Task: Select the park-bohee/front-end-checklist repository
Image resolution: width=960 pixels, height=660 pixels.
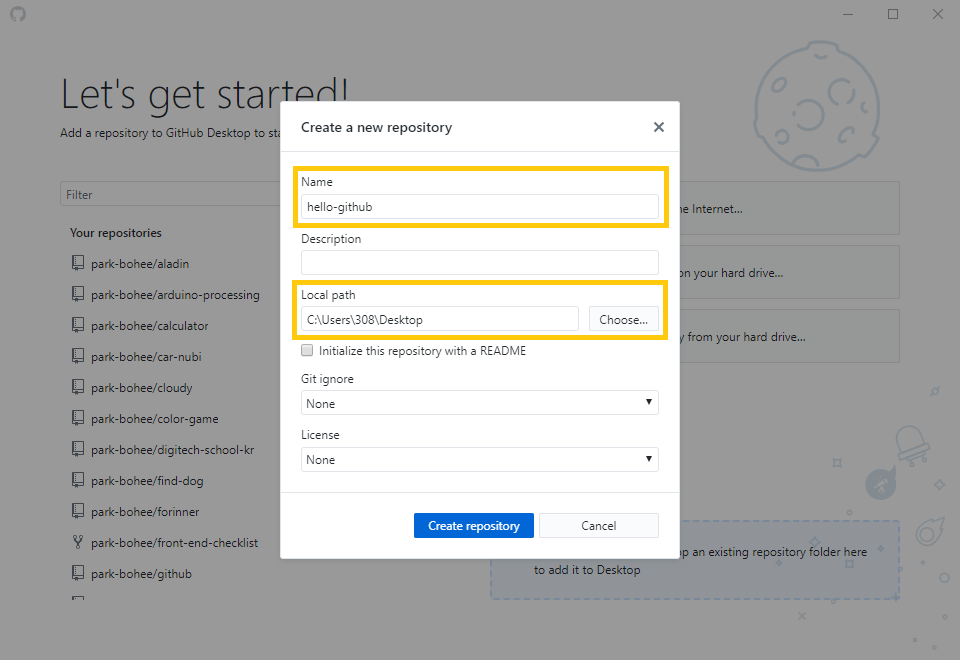Action: click(174, 543)
